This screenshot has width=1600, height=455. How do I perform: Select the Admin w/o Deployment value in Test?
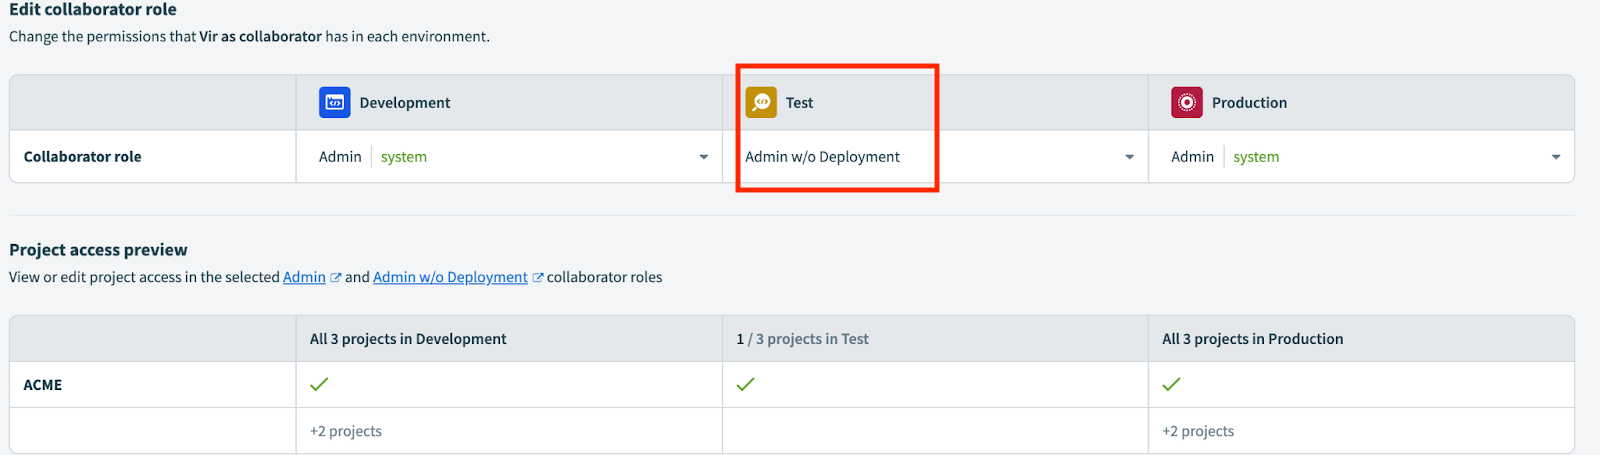click(822, 157)
